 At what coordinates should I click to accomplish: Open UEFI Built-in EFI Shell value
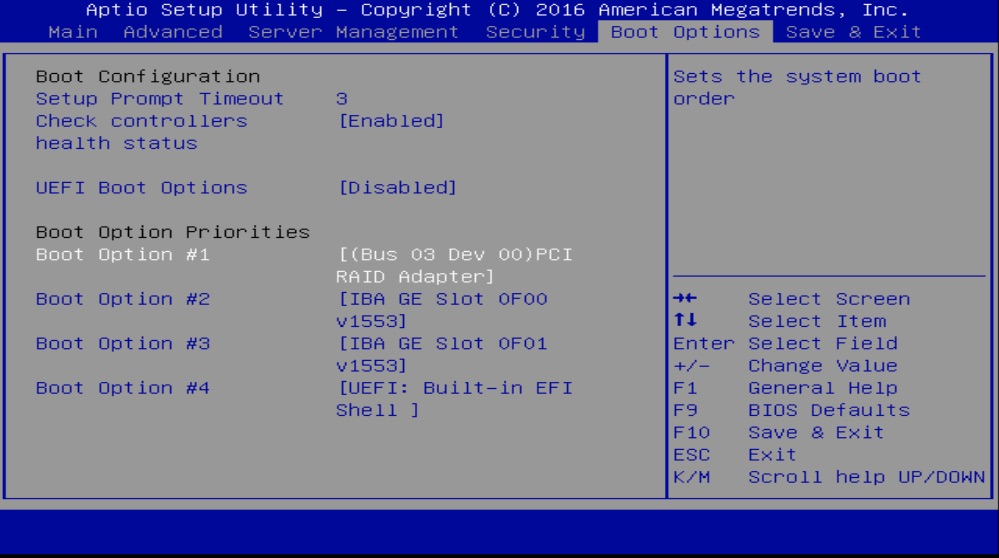455,399
